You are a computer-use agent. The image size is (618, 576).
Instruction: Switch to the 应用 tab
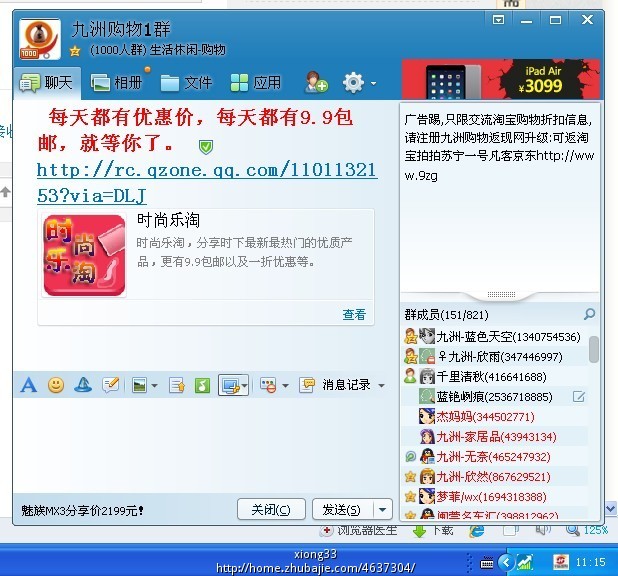coord(256,83)
